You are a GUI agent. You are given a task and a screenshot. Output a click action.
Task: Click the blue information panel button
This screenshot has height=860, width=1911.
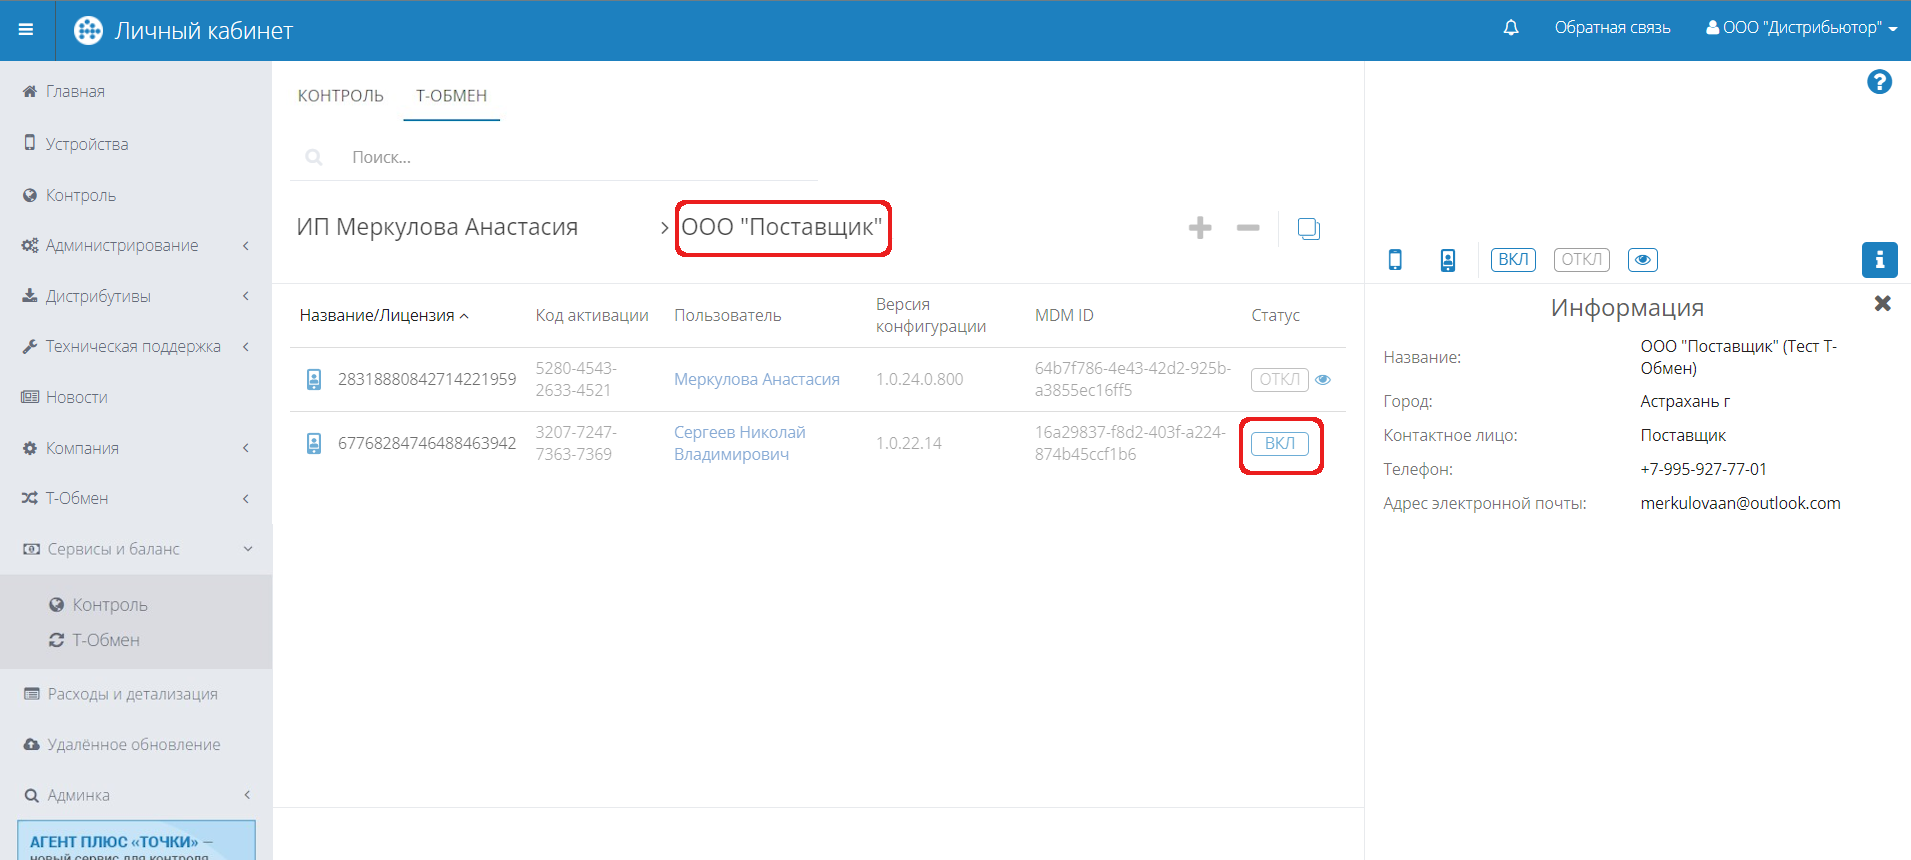[x=1878, y=260]
